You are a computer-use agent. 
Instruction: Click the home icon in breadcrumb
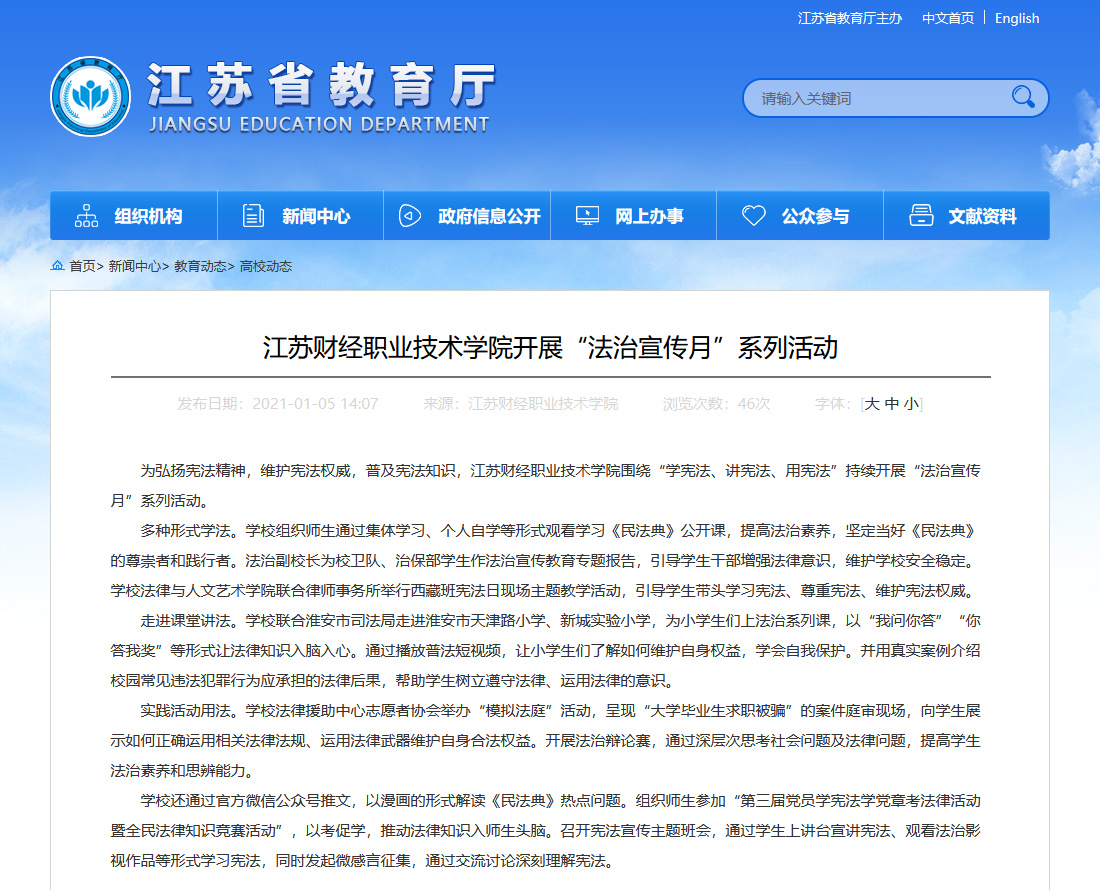(x=58, y=266)
